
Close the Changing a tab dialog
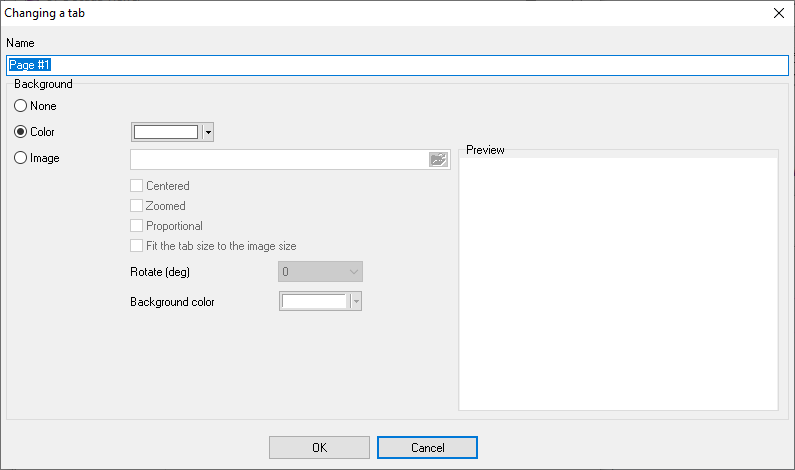(x=779, y=13)
